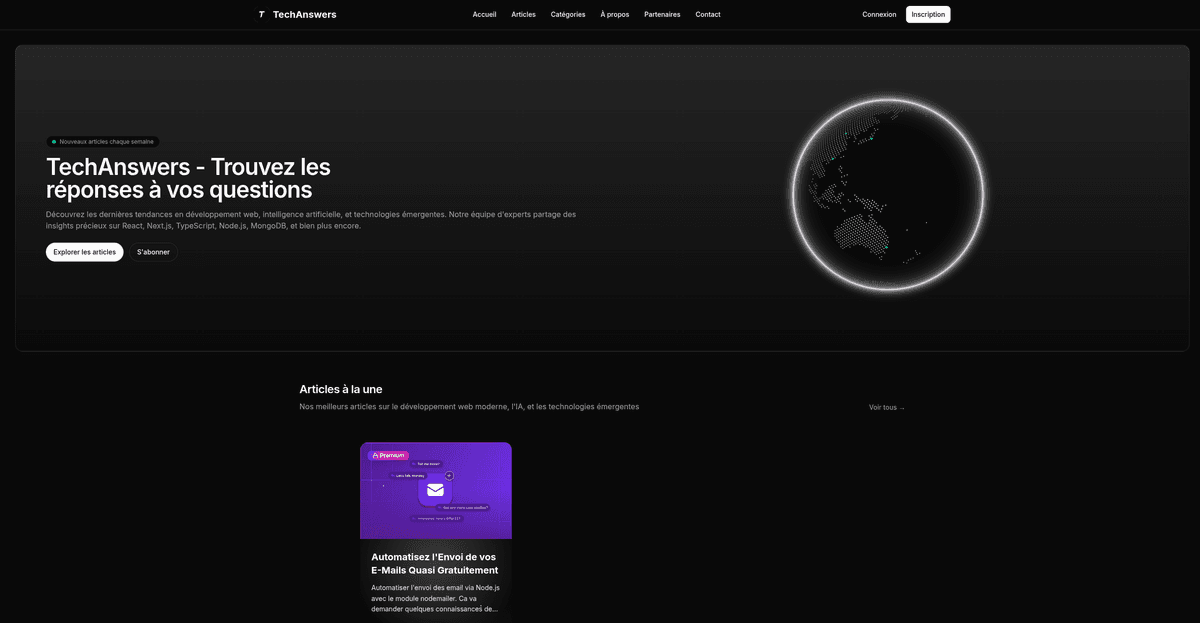This screenshot has width=1200, height=623.
Task: Click the TechAnswers "T" logo icon
Action: tap(261, 14)
